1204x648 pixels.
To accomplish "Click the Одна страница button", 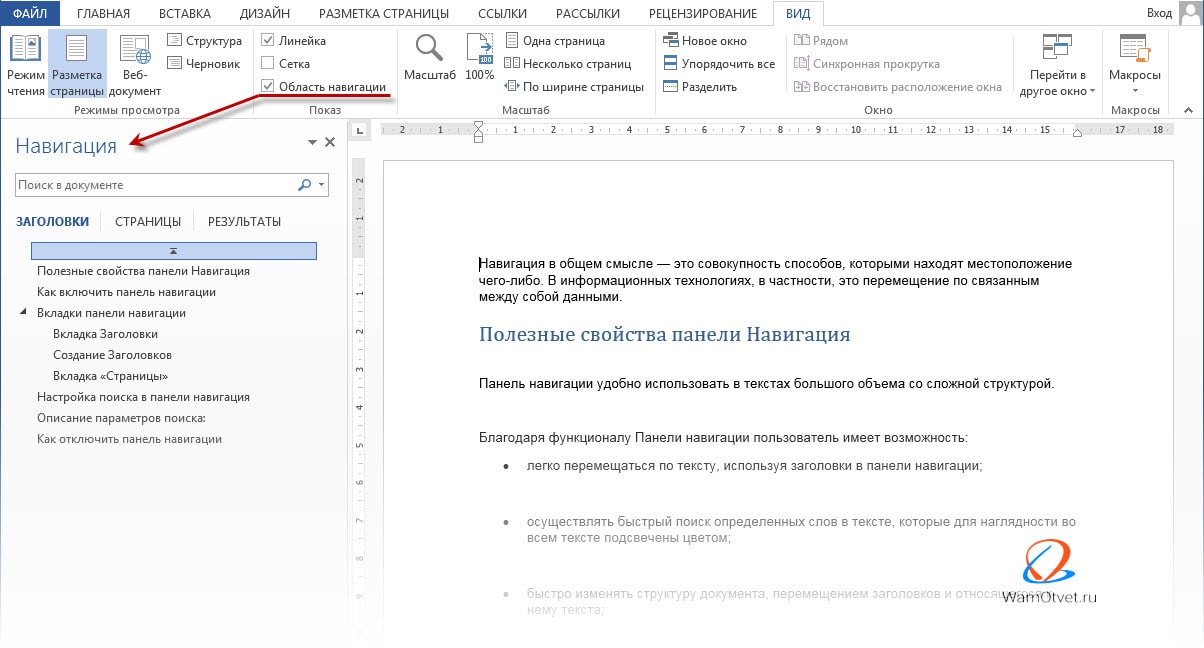I will [555, 41].
